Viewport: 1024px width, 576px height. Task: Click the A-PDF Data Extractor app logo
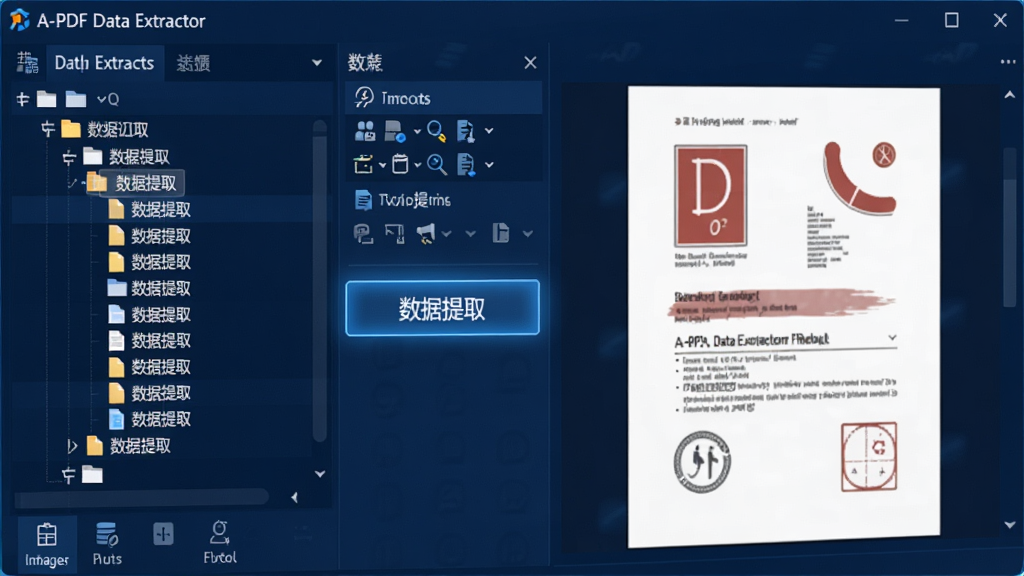(19, 20)
